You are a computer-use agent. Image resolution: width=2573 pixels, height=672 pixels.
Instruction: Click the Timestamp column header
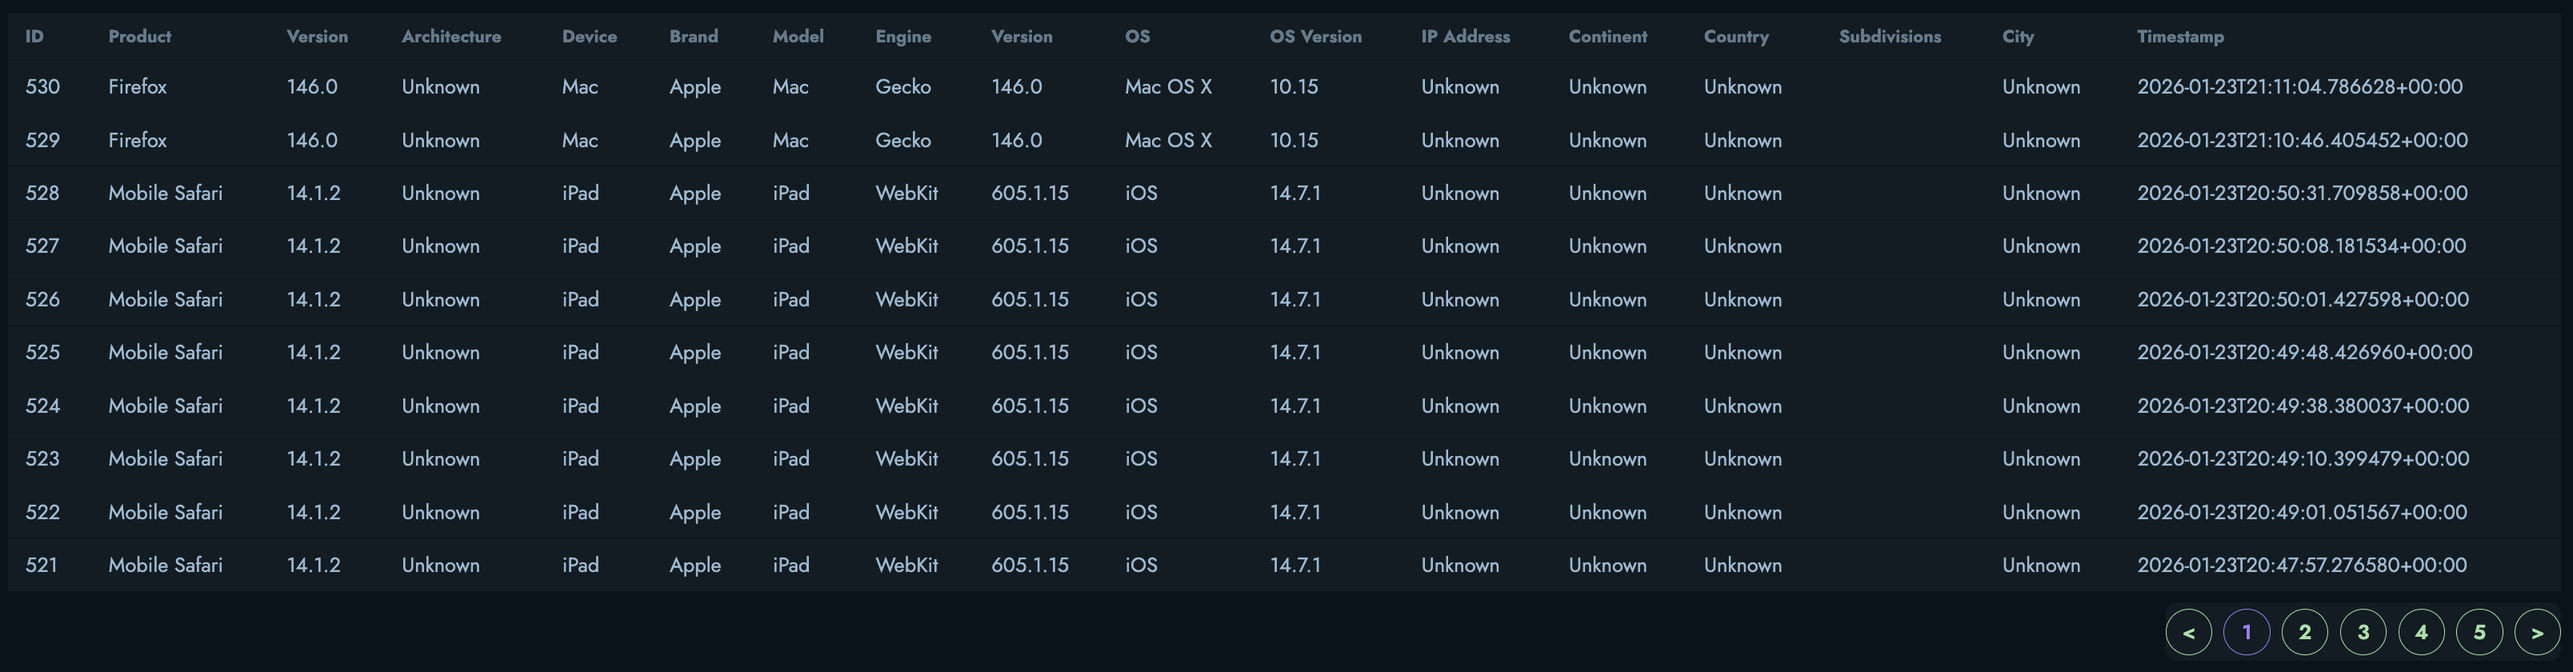pyautogui.click(x=2180, y=37)
